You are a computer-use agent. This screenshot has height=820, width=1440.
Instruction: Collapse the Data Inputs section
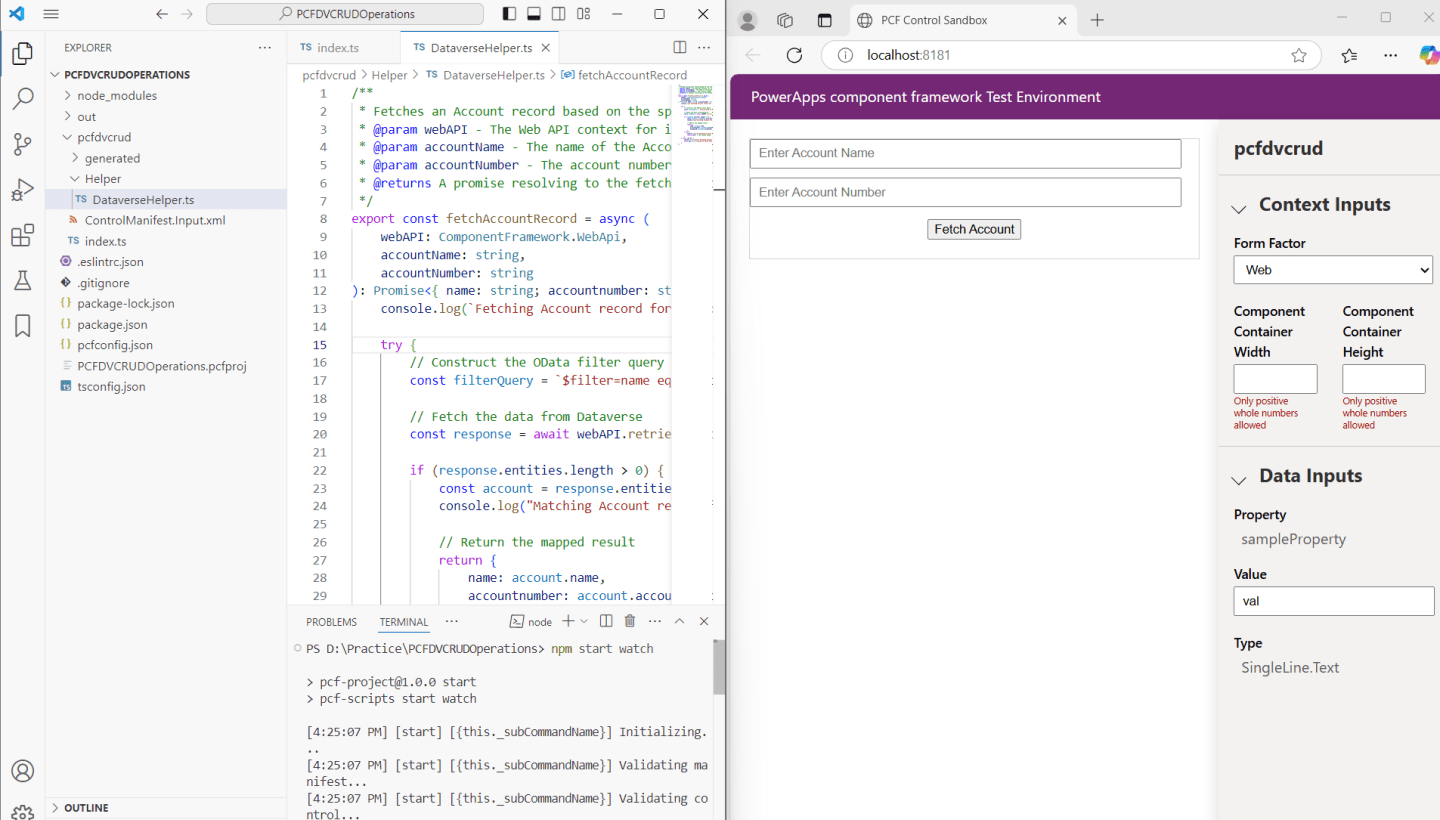pyautogui.click(x=1239, y=479)
